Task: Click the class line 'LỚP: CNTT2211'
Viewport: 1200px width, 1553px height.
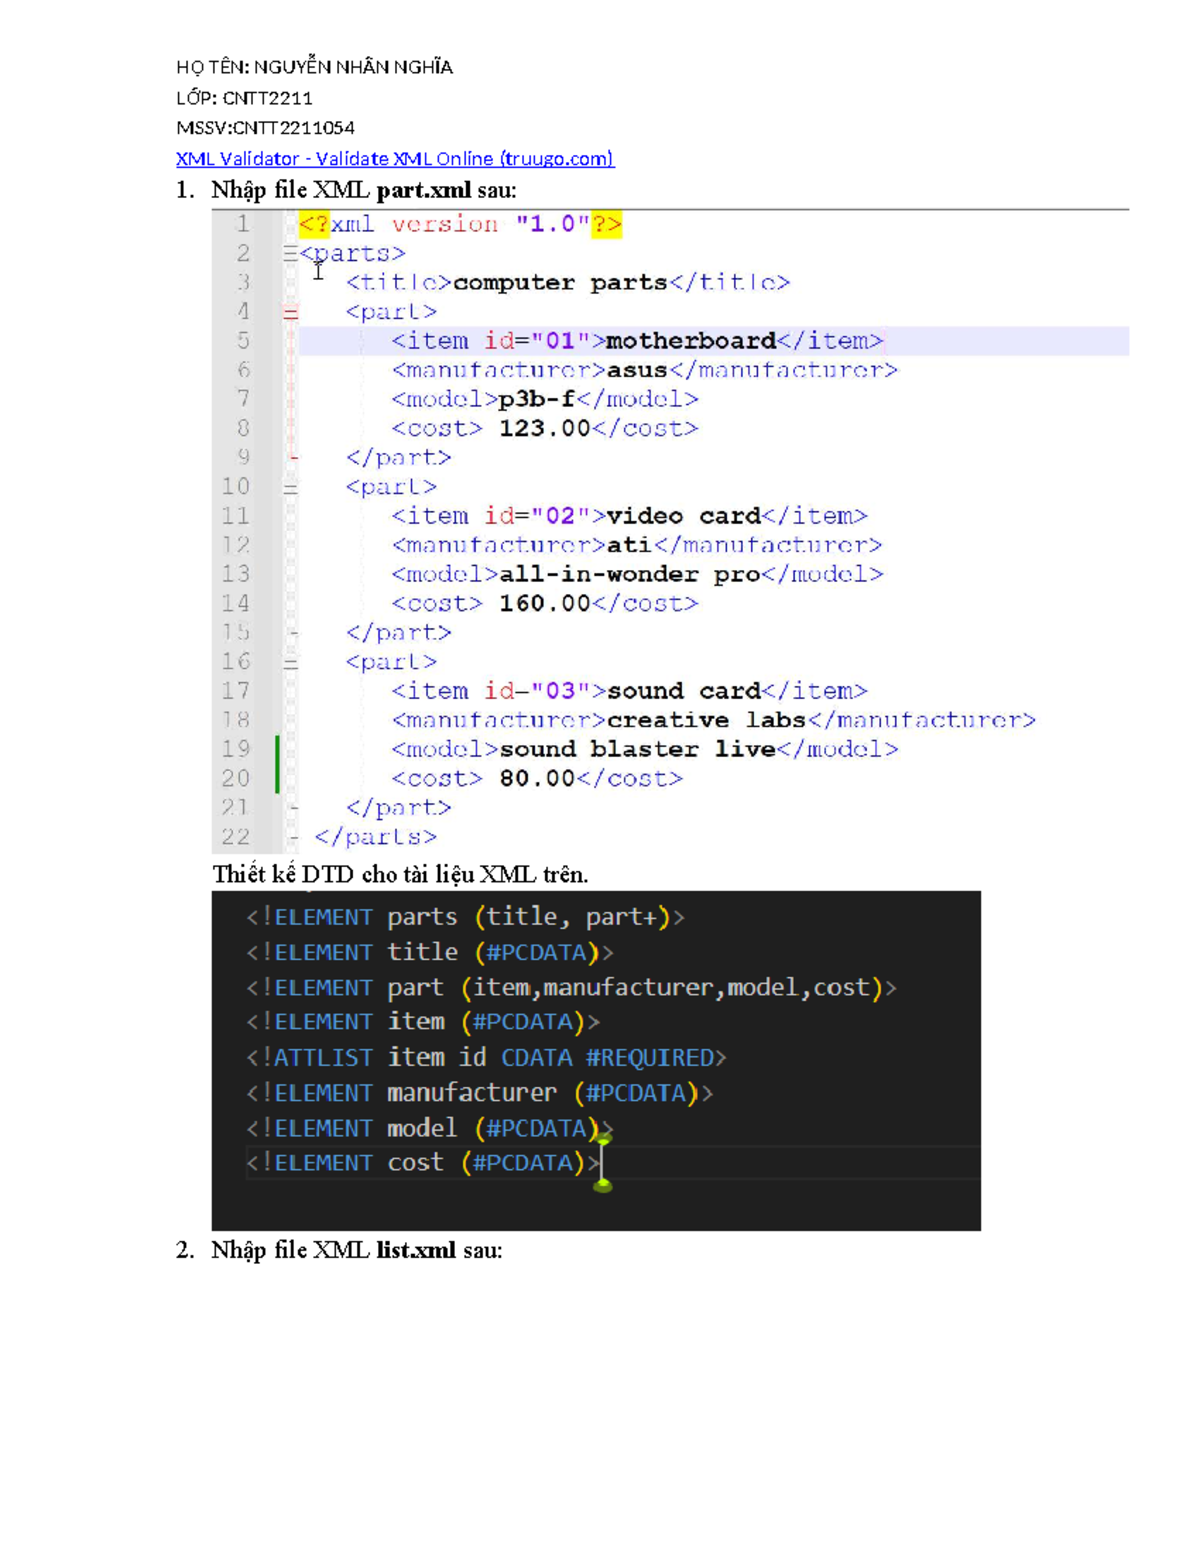Action: pos(244,98)
